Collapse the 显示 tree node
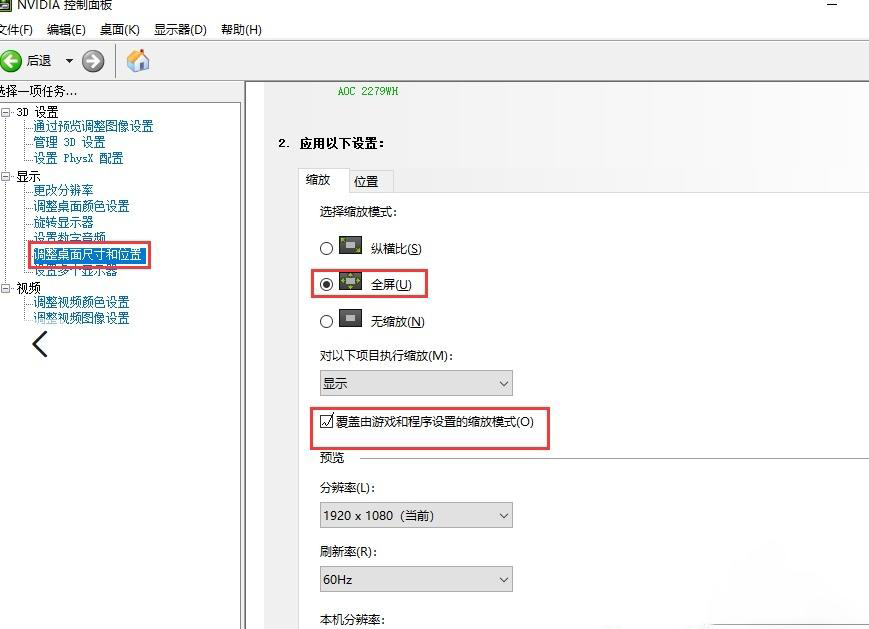 [x=6, y=177]
